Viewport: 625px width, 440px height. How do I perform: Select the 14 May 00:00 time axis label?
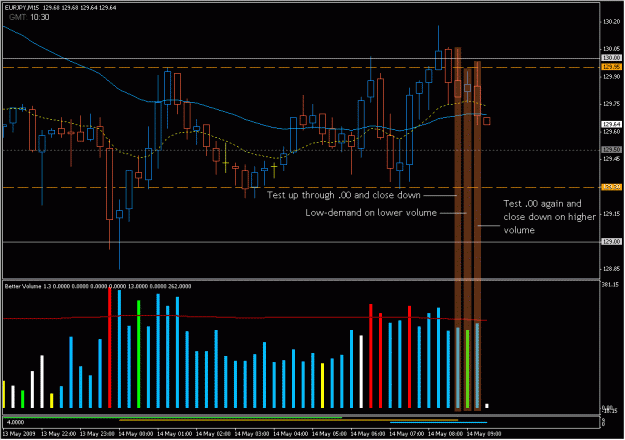(136, 434)
